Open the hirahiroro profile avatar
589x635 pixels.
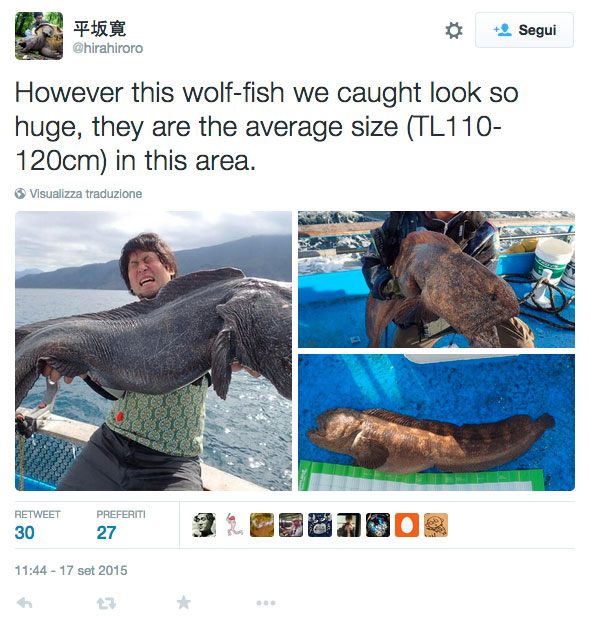coord(39,36)
